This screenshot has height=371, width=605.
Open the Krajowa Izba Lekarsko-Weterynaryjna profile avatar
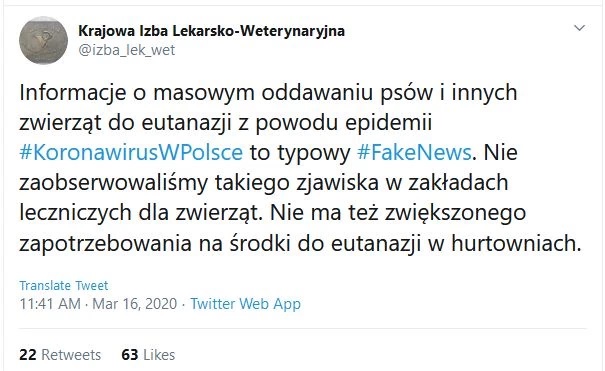43,40
